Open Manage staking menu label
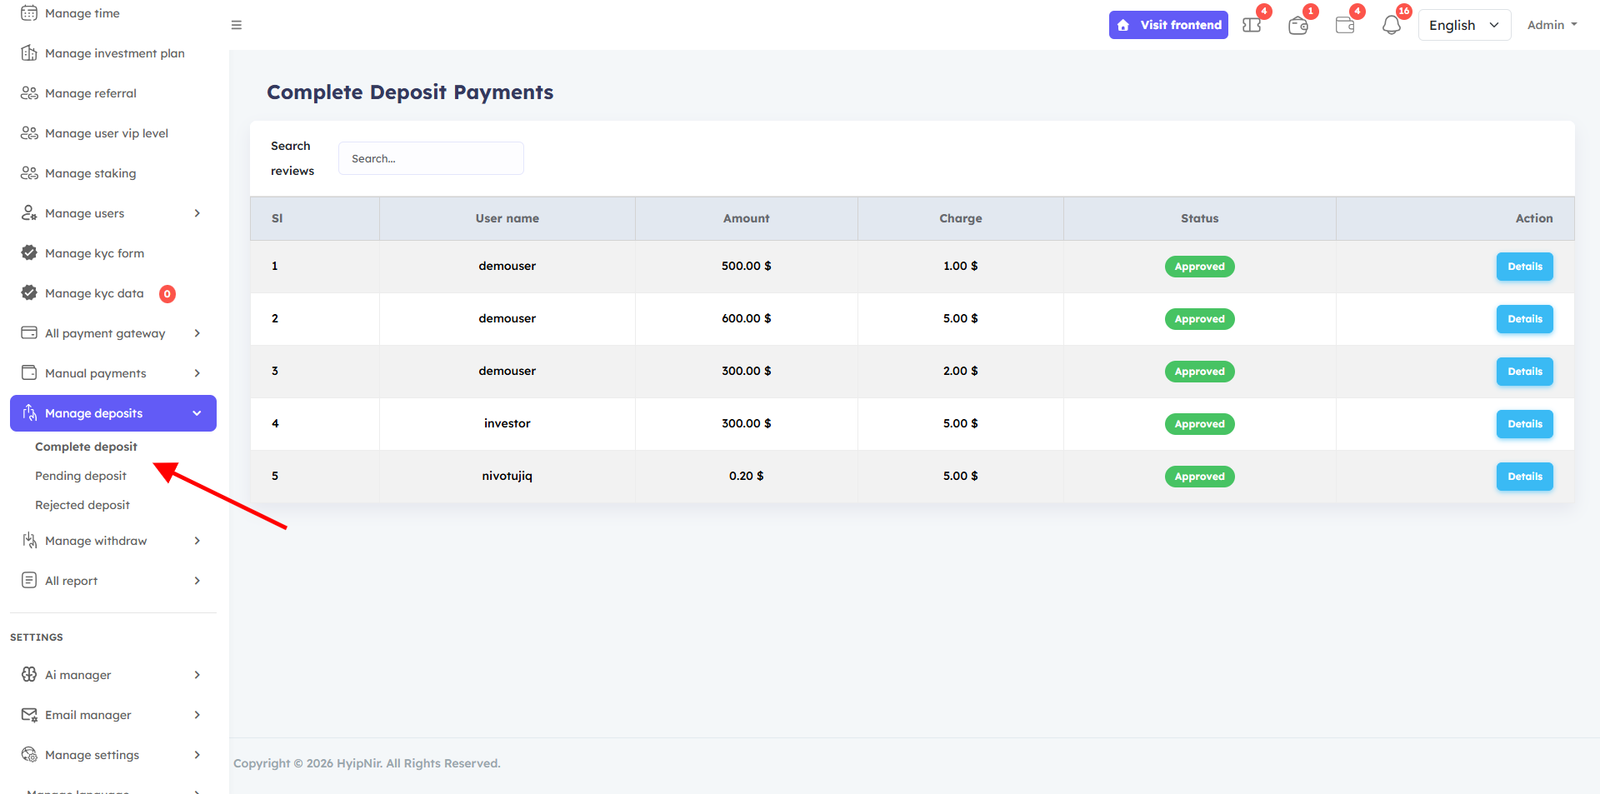Screen dimensions: 1600x794 [90, 173]
